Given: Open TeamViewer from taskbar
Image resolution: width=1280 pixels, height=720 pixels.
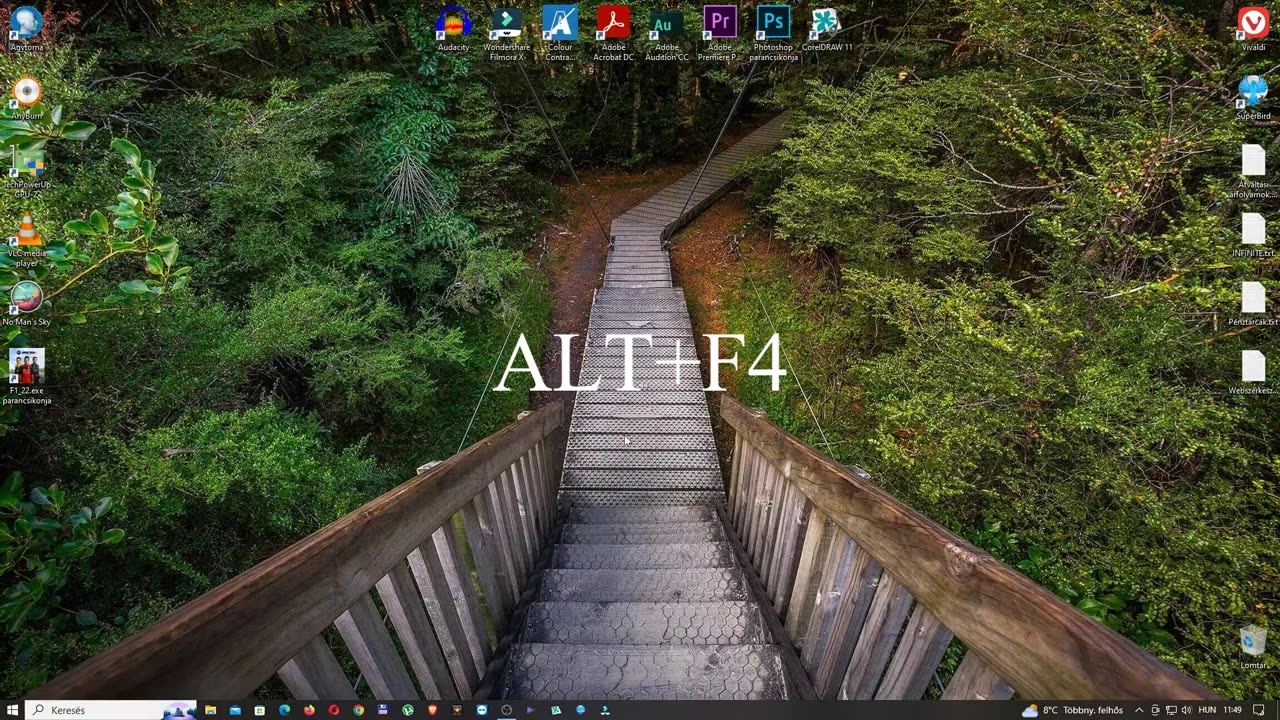Looking at the screenshot, I should pyautogui.click(x=482, y=710).
